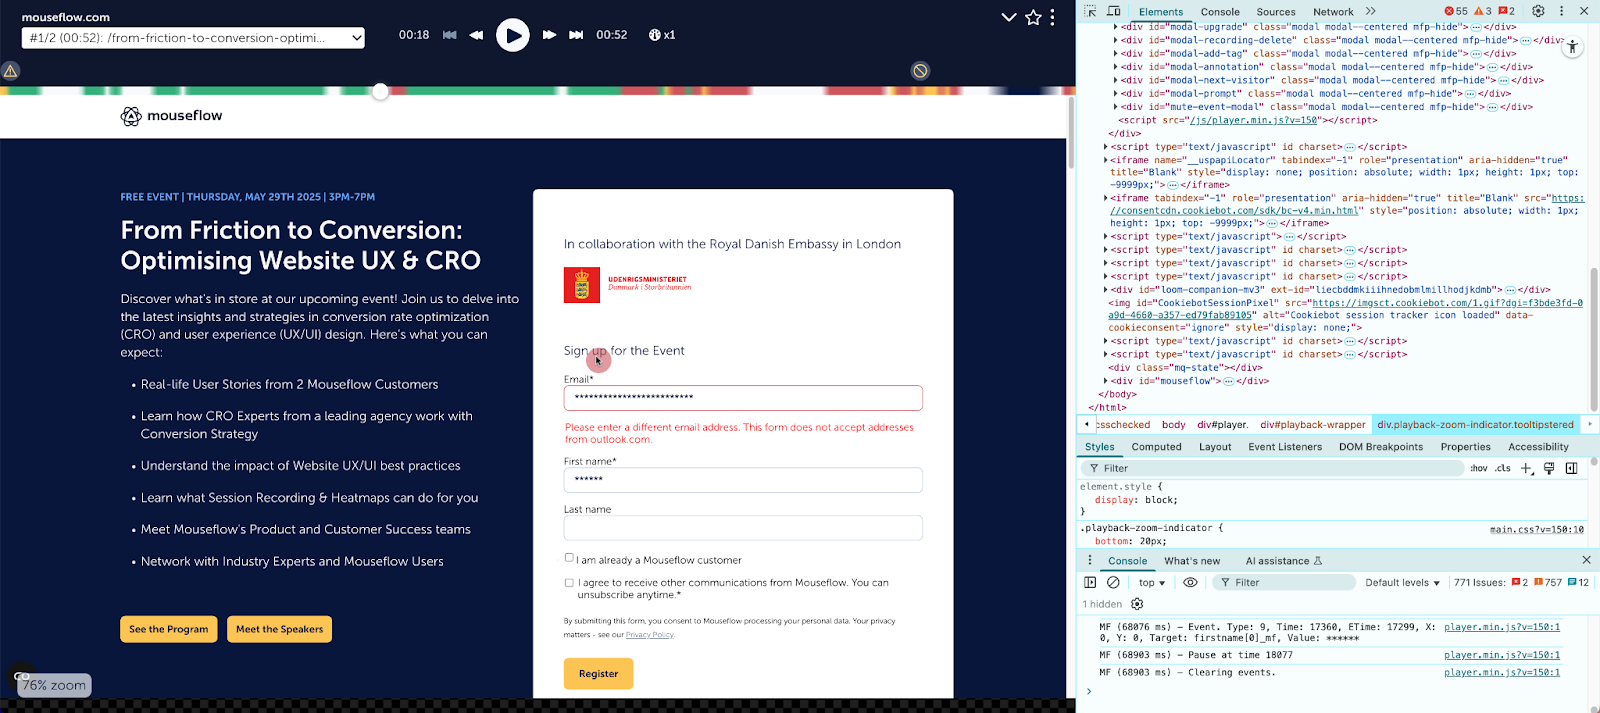The height and width of the screenshot is (713, 1600).
Task: Select the body breadcrumb item
Action: pos(1174,425)
